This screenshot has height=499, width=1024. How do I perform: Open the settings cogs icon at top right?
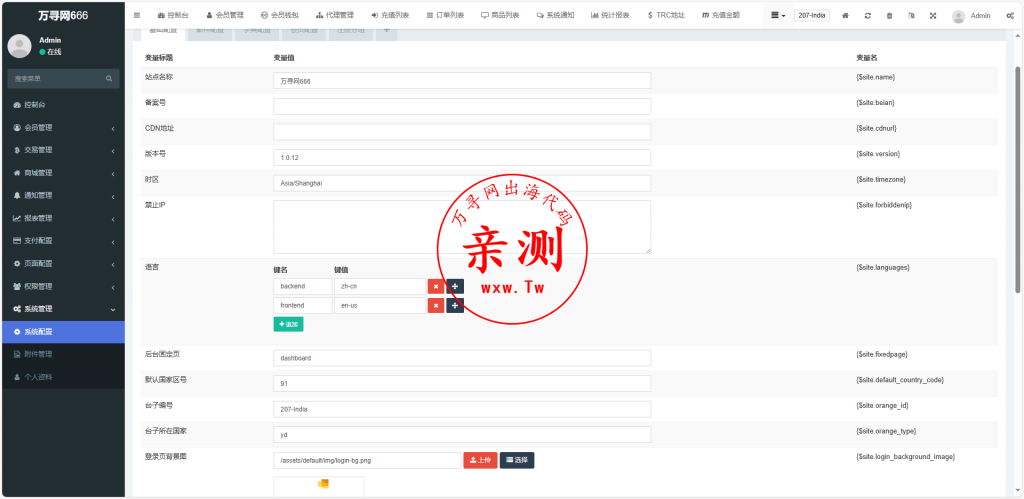1010,16
